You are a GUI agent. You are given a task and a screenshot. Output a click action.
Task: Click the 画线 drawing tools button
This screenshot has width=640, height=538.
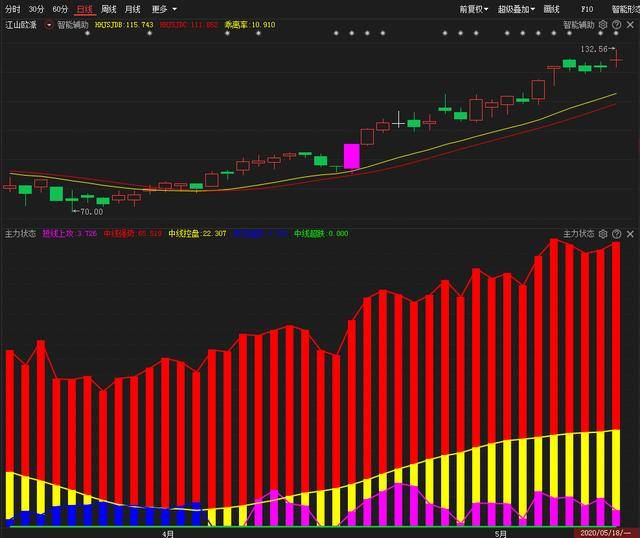(551, 8)
